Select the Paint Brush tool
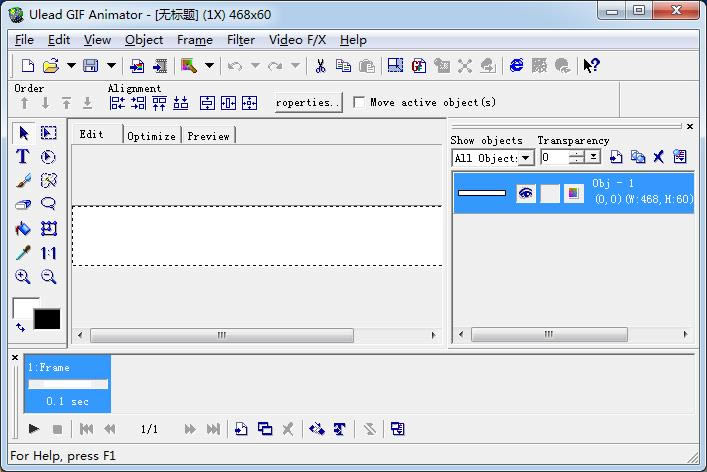Image resolution: width=707 pixels, height=472 pixels. click(x=23, y=180)
